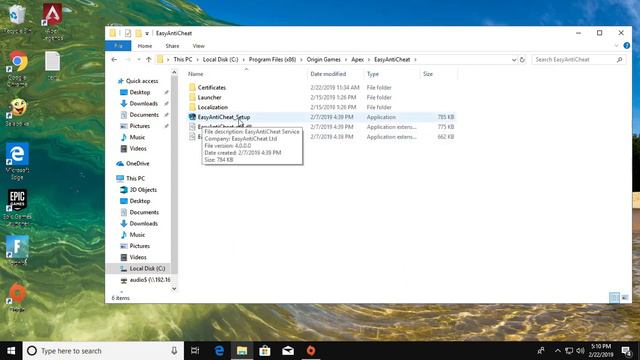Click the volume icon in system tray
Viewport: 640px width, 360px height.
click(580, 351)
